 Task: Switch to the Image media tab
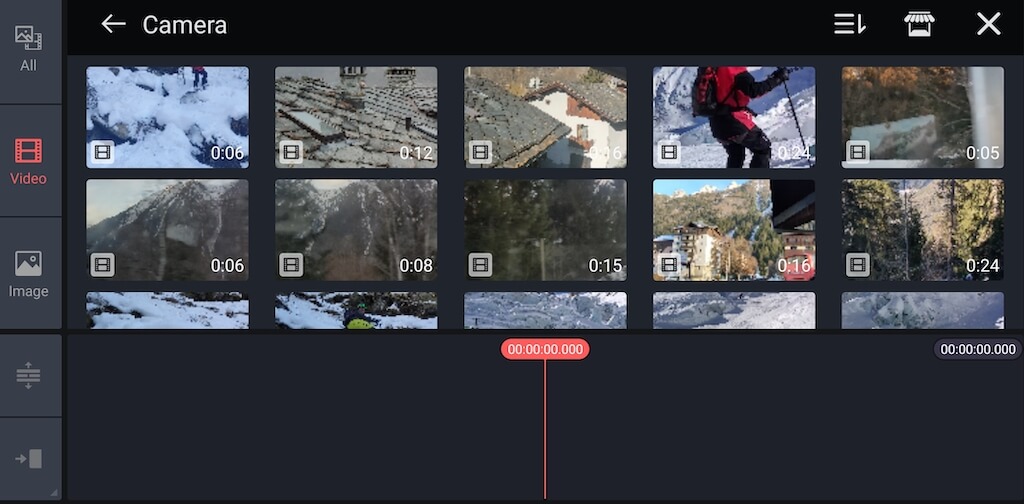(29, 274)
